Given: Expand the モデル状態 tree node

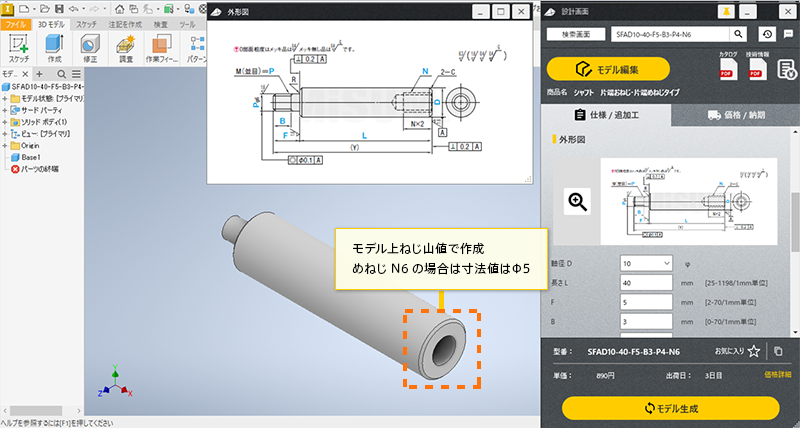Looking at the screenshot, I should tap(5, 100).
